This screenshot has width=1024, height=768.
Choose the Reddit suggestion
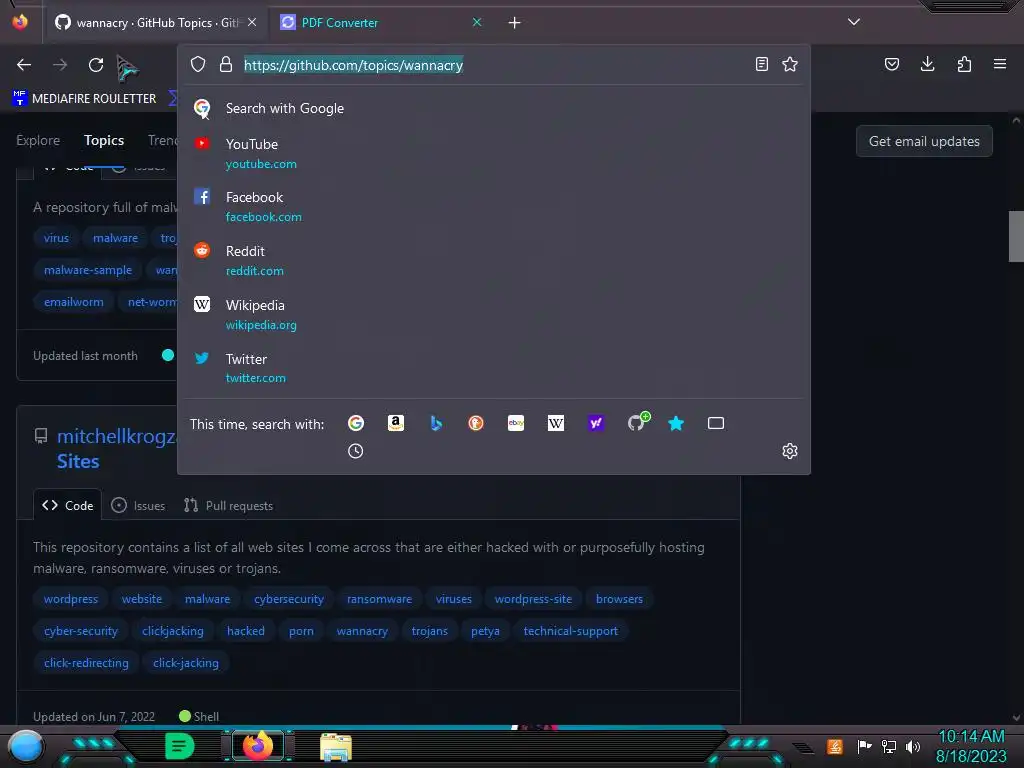pyautogui.click(x=494, y=261)
